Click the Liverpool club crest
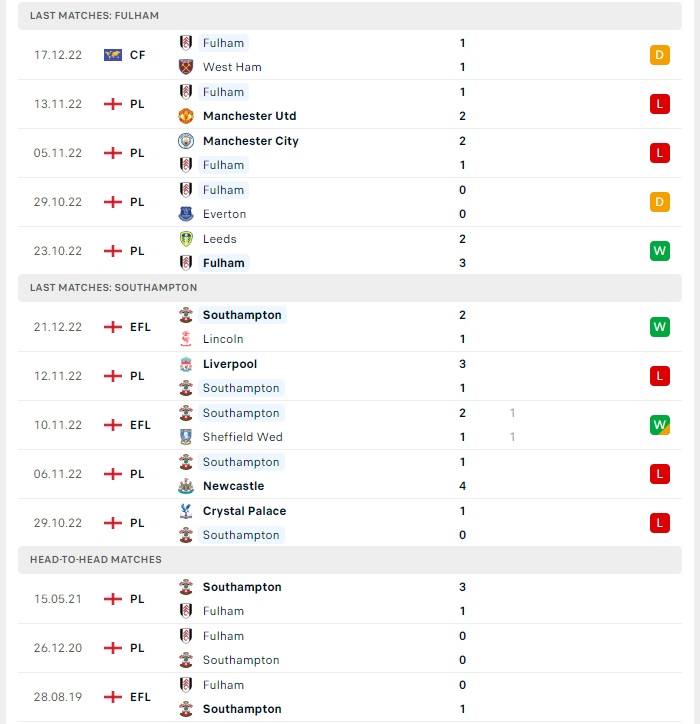 (x=186, y=364)
